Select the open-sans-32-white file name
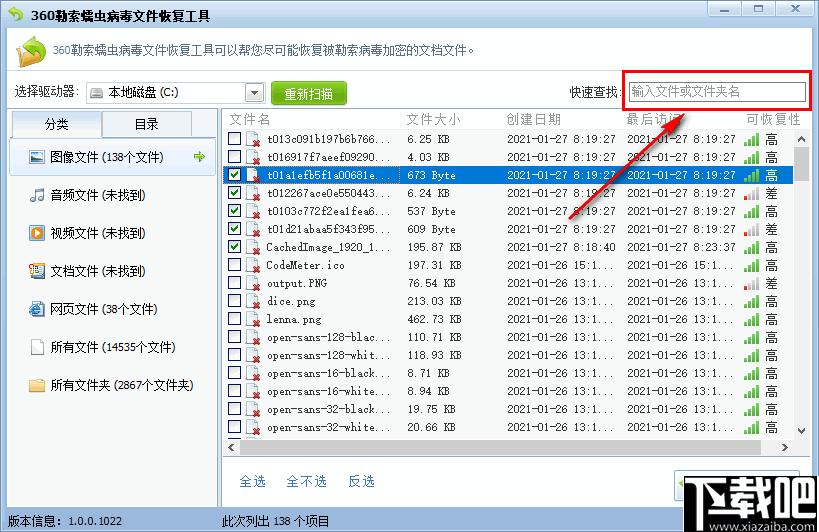This screenshot has width=819, height=532. point(328,428)
